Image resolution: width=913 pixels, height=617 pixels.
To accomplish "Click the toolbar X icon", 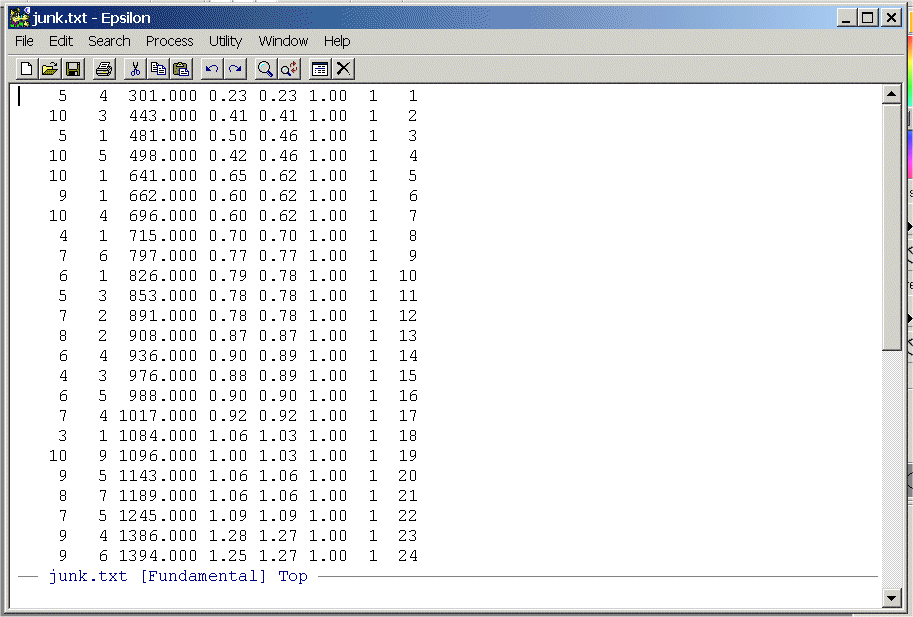I will click(343, 69).
